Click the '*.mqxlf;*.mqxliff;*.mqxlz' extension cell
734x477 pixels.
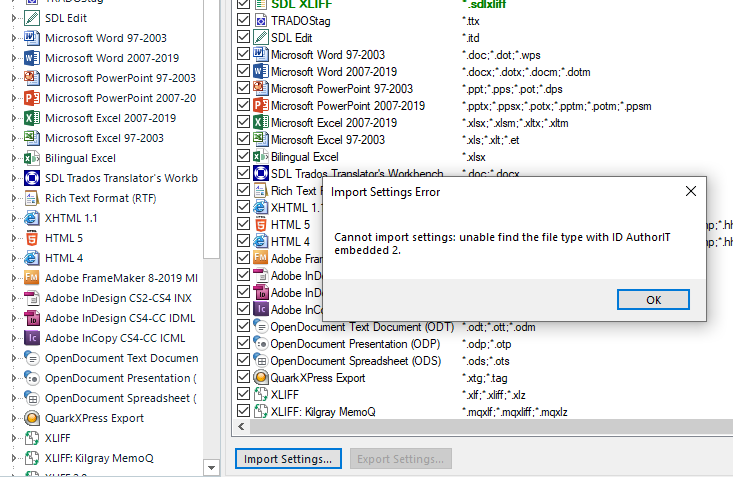(x=514, y=412)
